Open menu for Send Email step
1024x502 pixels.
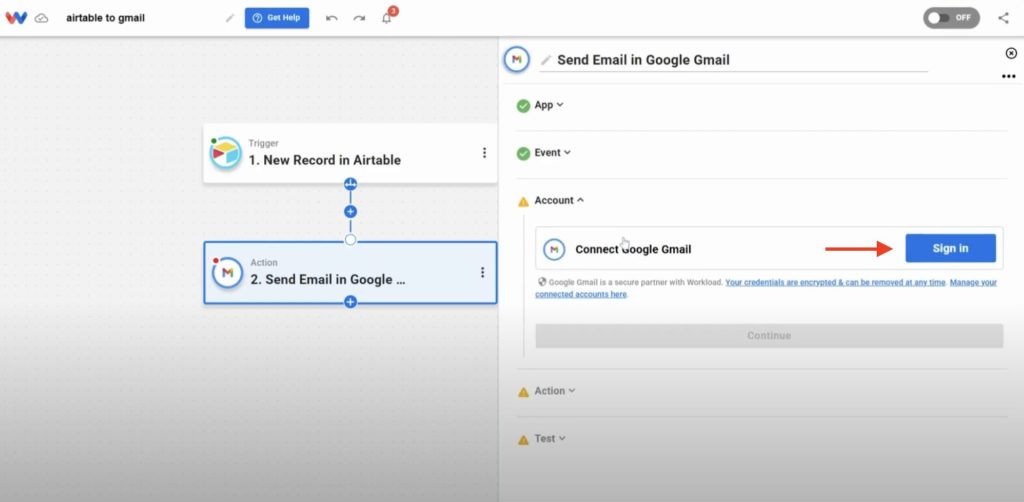(483, 272)
